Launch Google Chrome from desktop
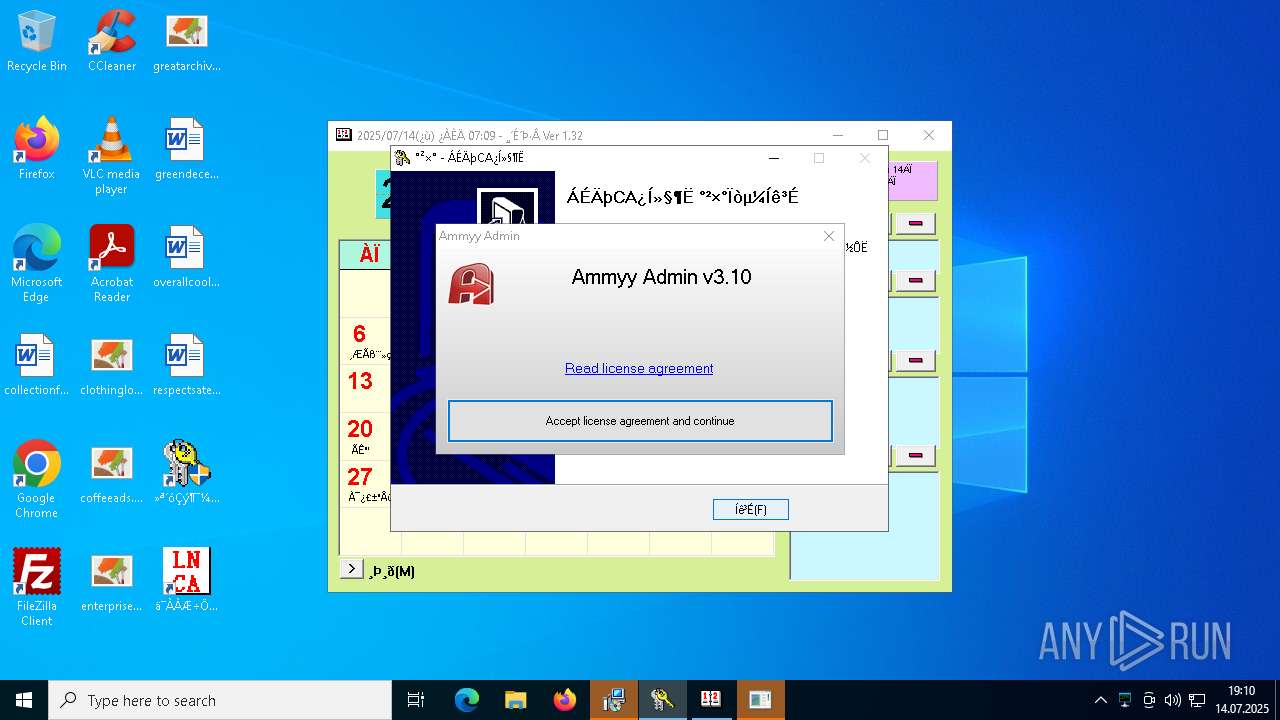 click(36, 480)
